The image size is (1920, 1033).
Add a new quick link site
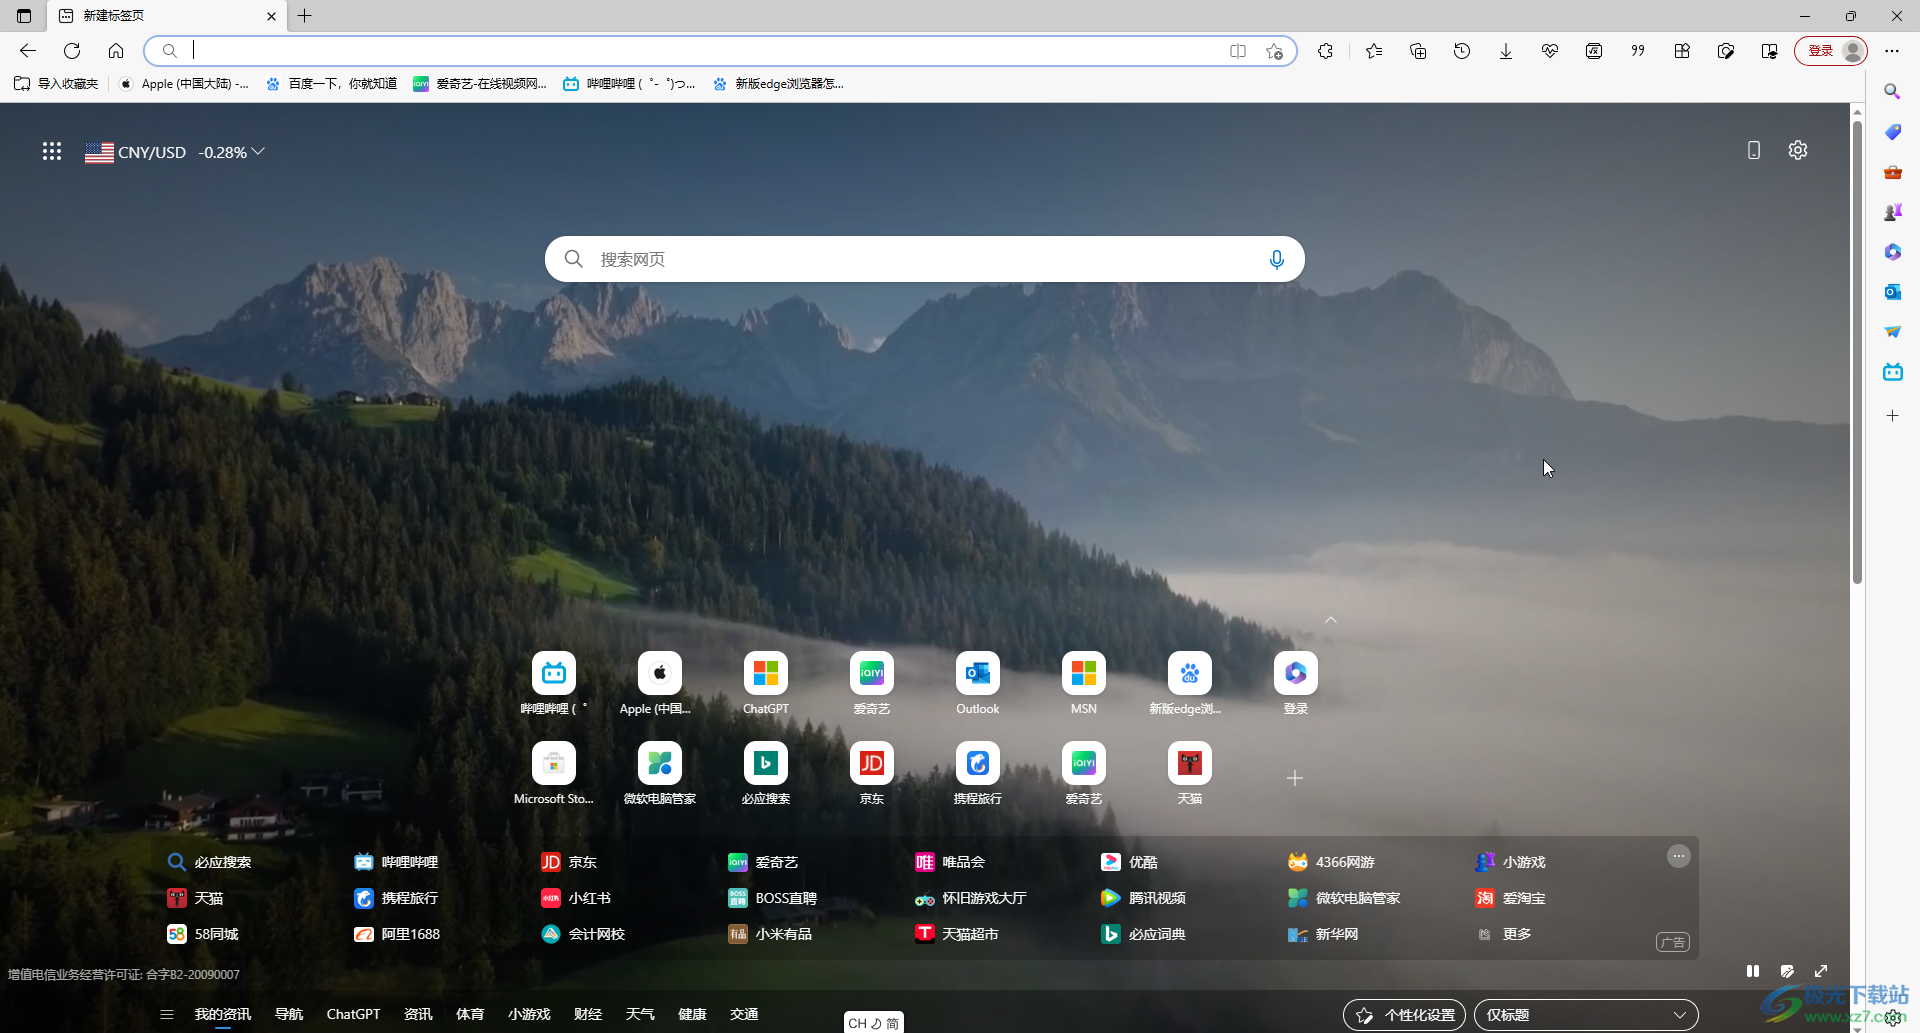pos(1295,778)
